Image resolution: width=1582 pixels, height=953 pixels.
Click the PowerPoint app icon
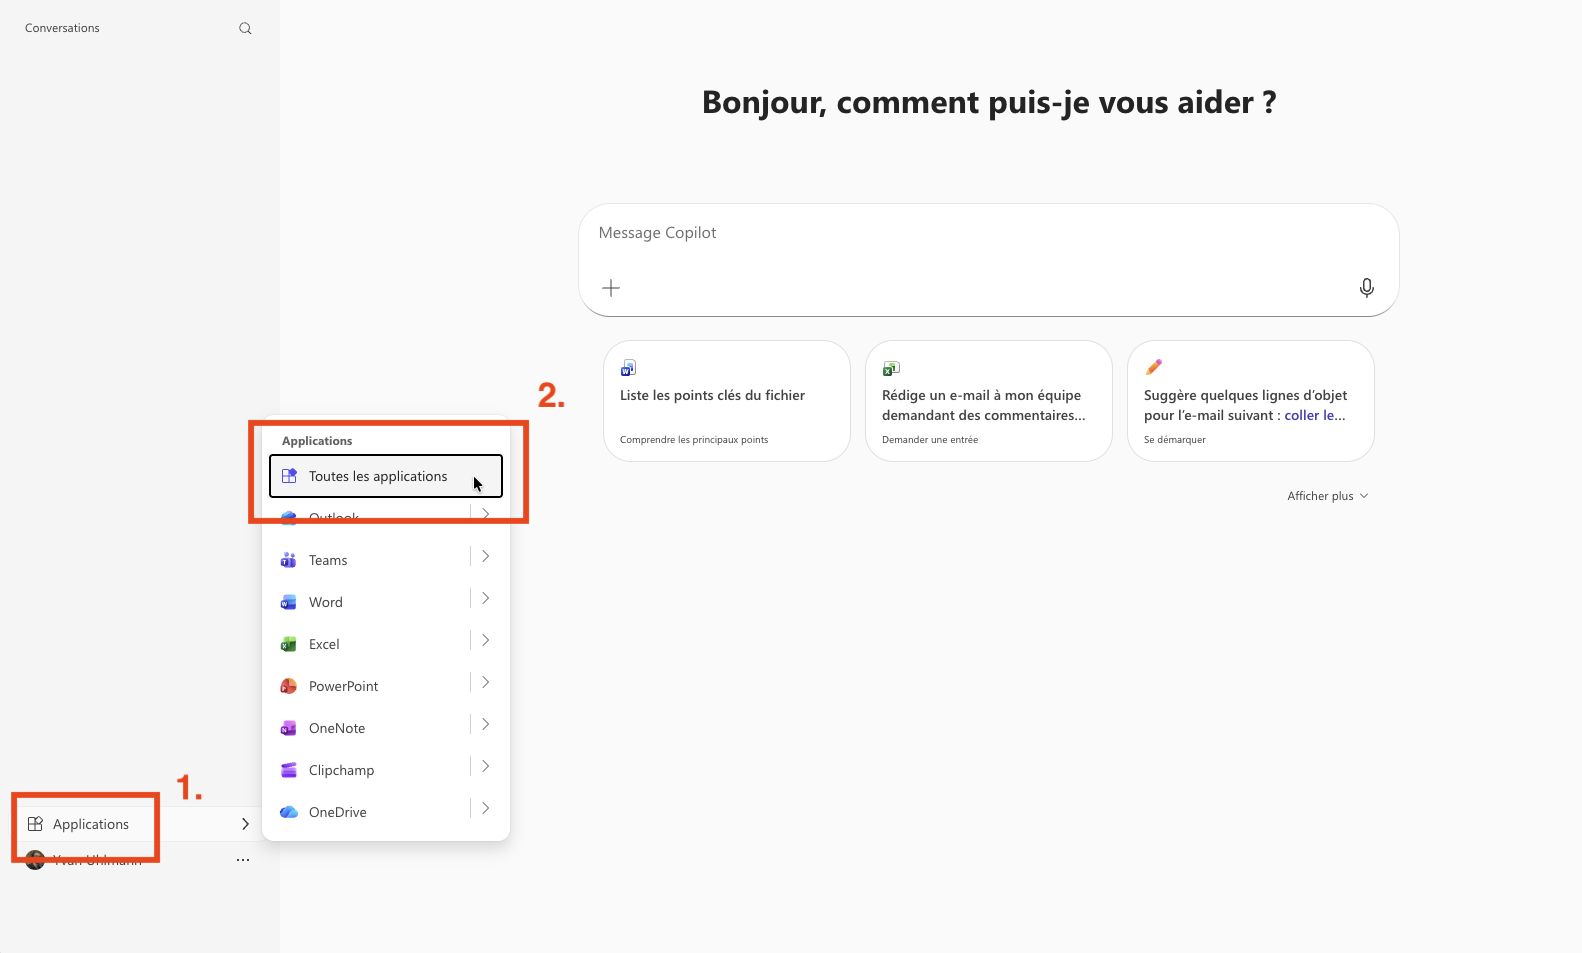pyautogui.click(x=289, y=686)
